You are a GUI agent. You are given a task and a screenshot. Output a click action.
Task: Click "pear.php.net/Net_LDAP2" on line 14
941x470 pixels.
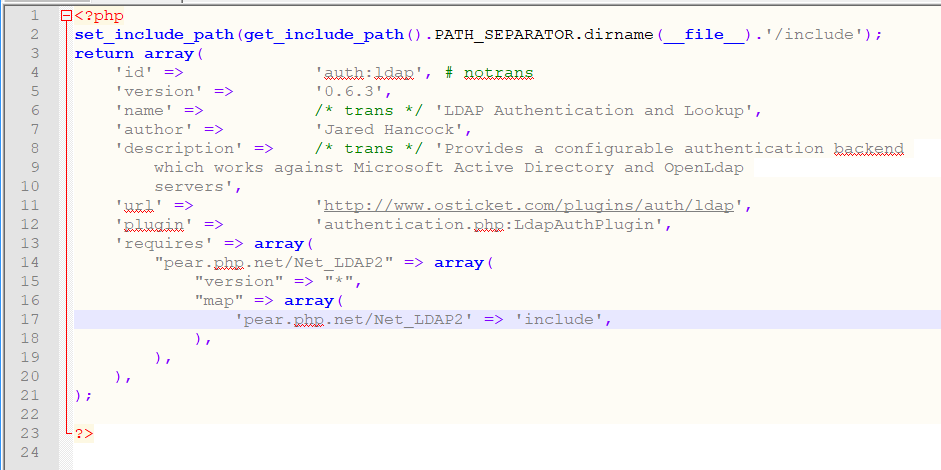pos(274,263)
